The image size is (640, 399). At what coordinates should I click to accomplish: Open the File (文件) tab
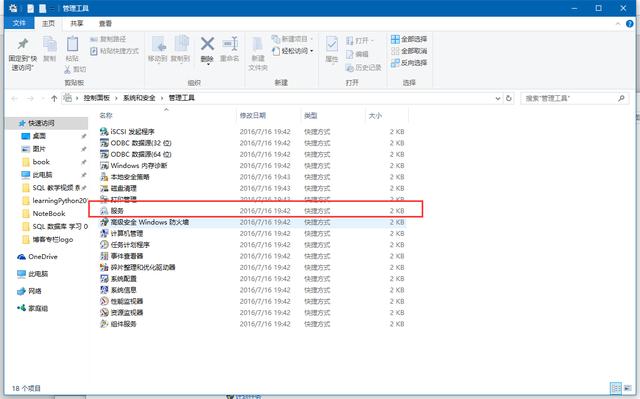(x=19, y=23)
